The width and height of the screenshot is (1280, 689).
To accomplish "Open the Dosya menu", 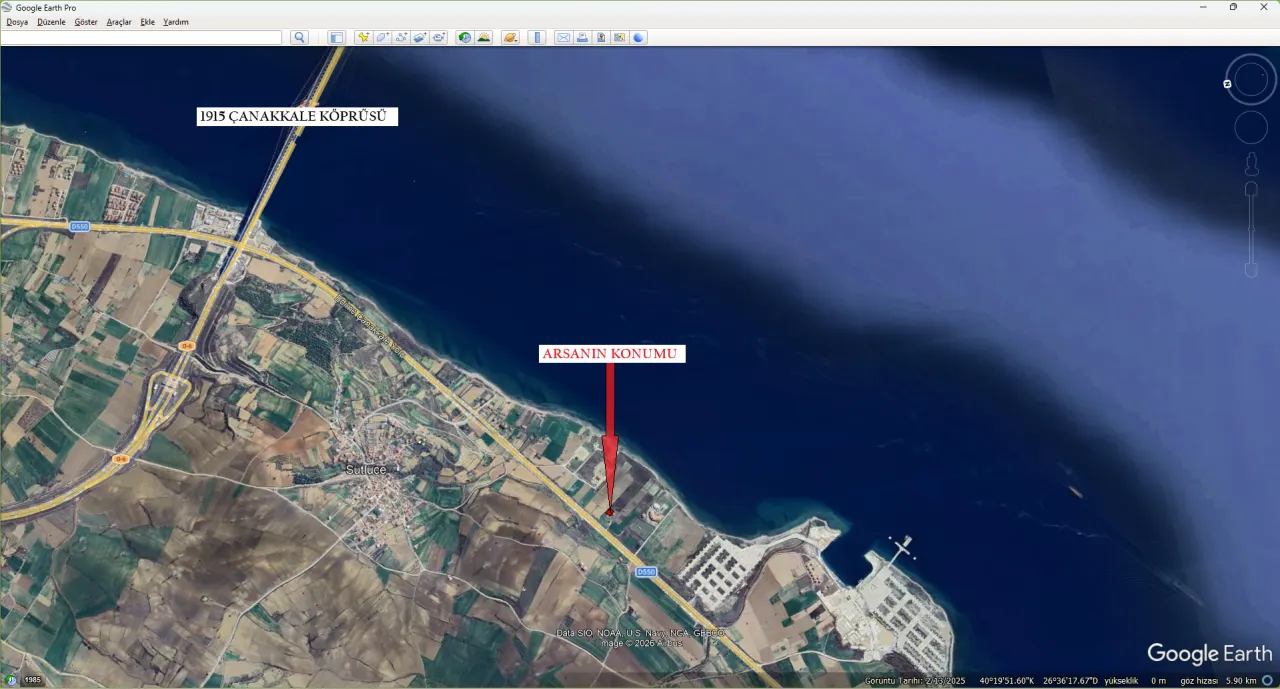I will click(17, 22).
